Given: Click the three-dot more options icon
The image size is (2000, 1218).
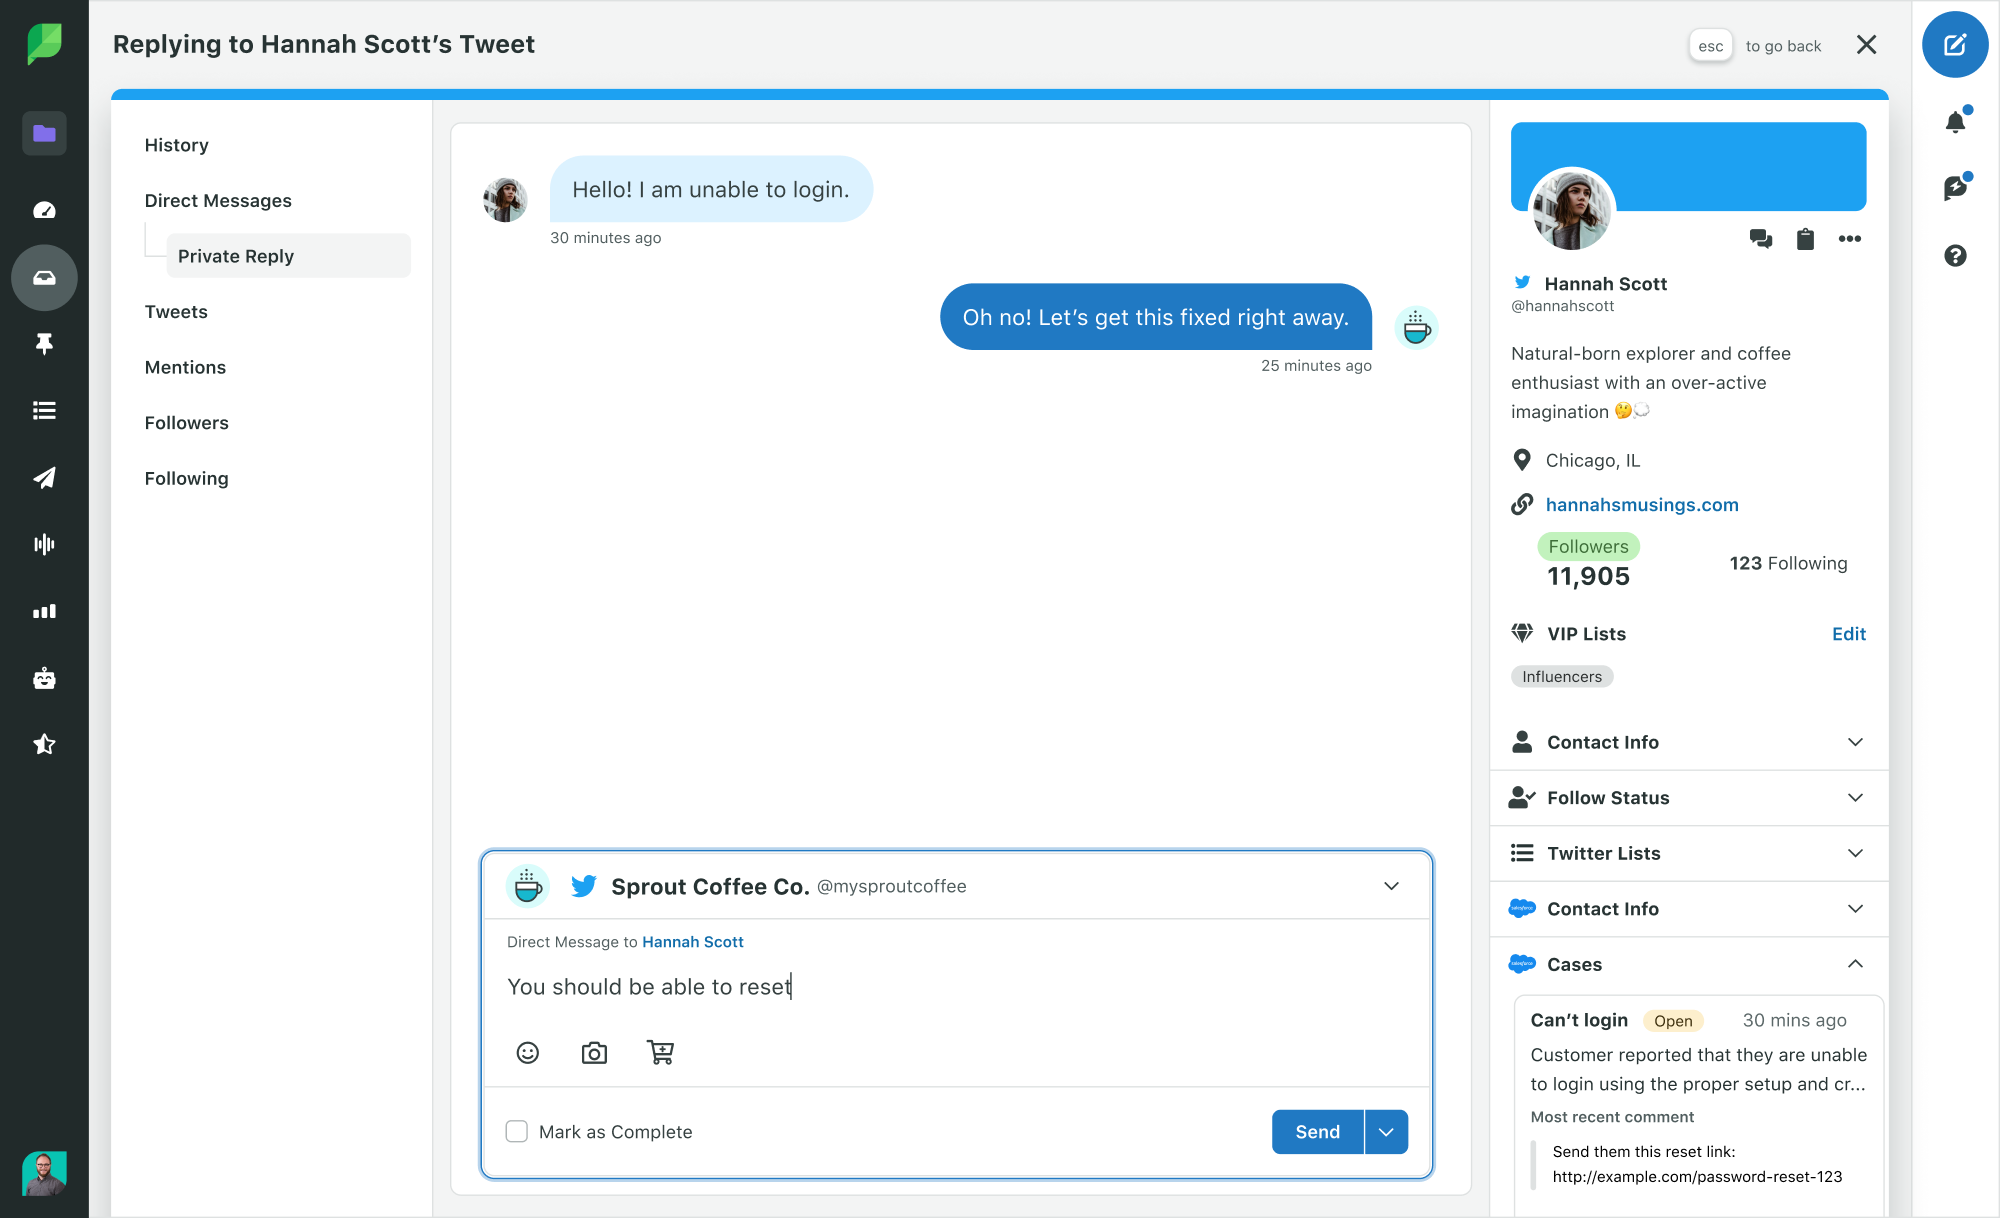Looking at the screenshot, I should 1850,238.
